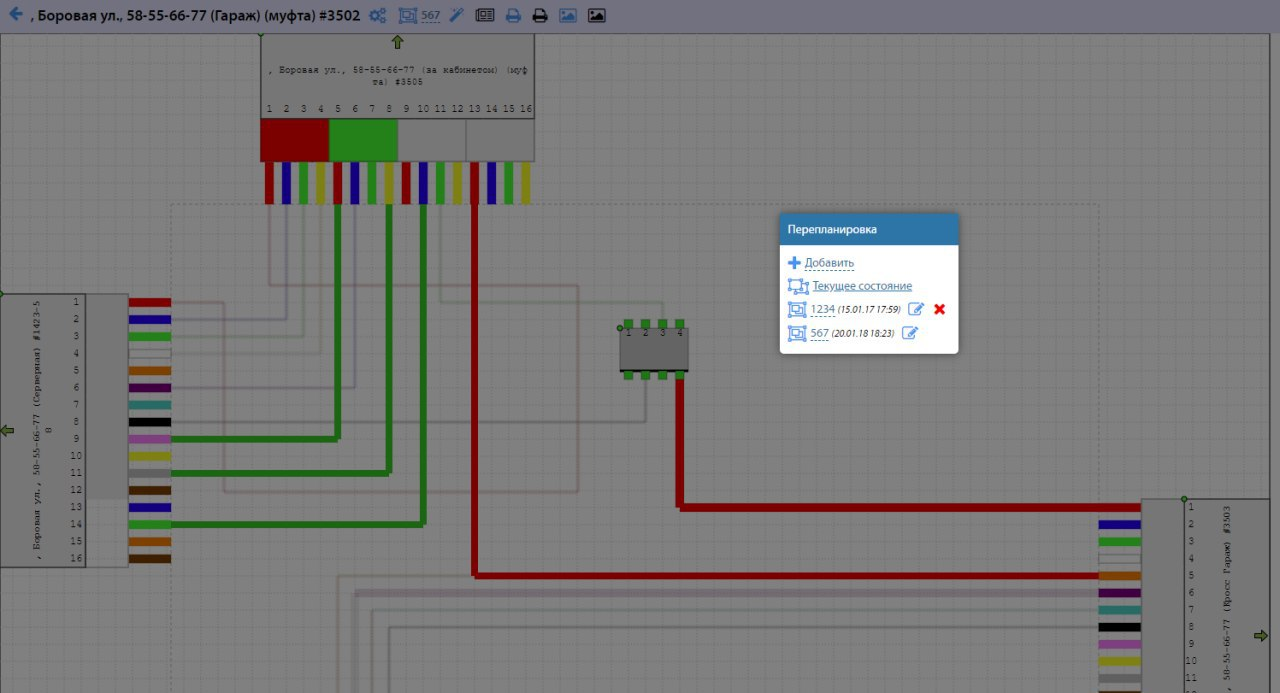Screen dimensions: 1280x693
Task: Delete replanning 1234 with red cross
Action: click(x=939, y=309)
